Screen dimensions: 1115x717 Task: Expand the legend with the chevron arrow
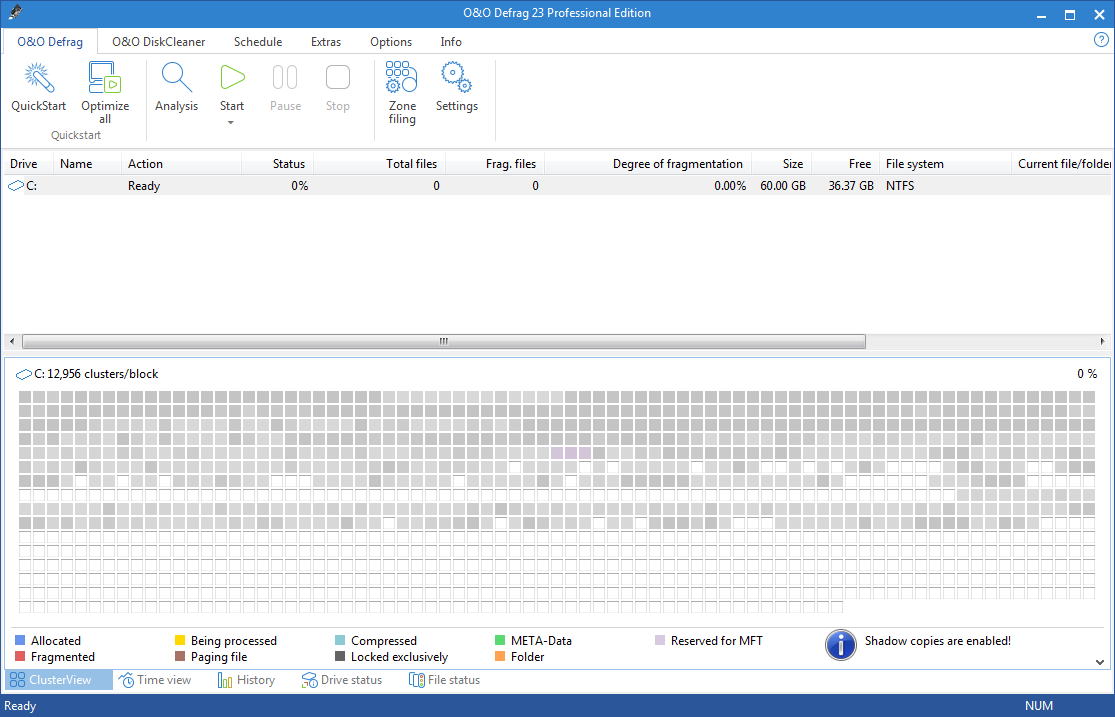click(x=1100, y=662)
